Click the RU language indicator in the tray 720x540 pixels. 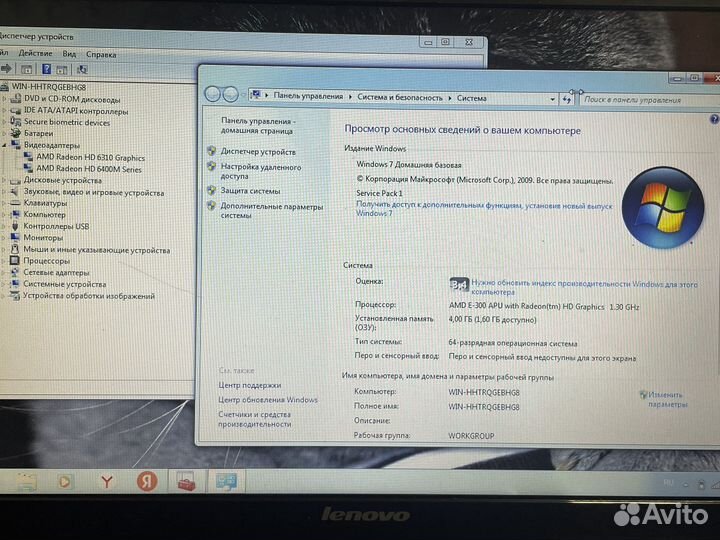(668, 483)
